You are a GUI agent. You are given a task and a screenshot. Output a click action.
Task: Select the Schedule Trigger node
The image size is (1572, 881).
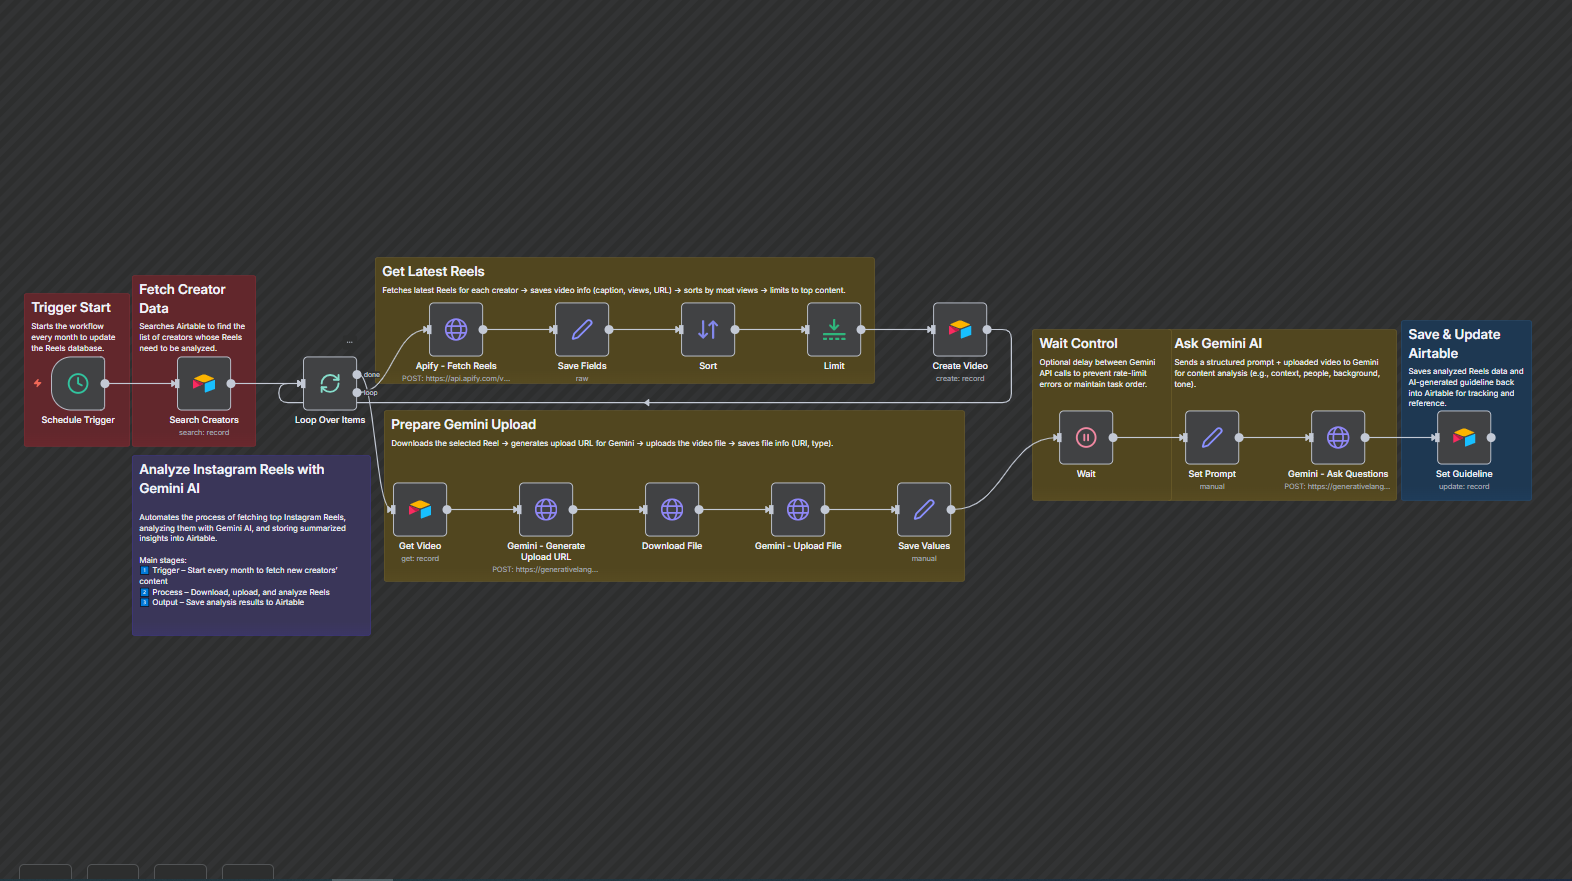pyautogui.click(x=78, y=384)
